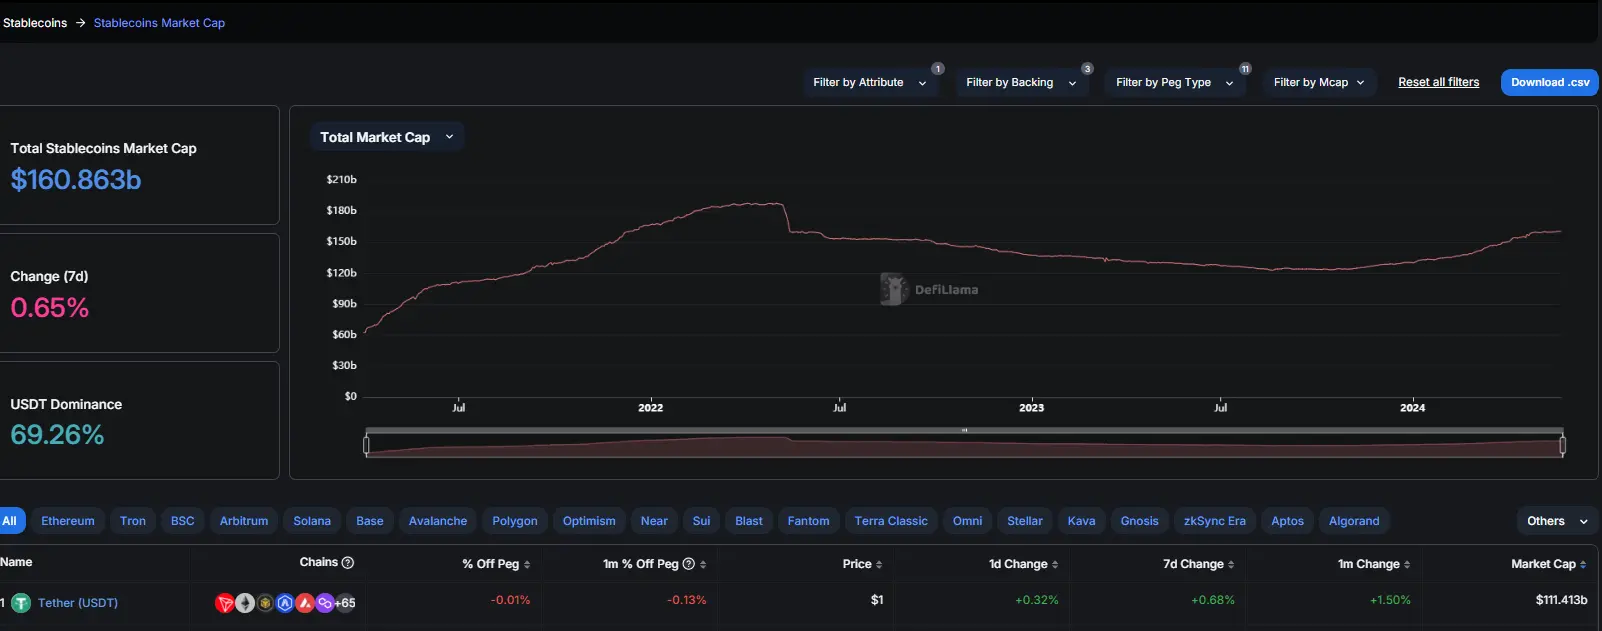Click the Tron chain icon in Tether row
The image size is (1602, 631).
coord(225,603)
